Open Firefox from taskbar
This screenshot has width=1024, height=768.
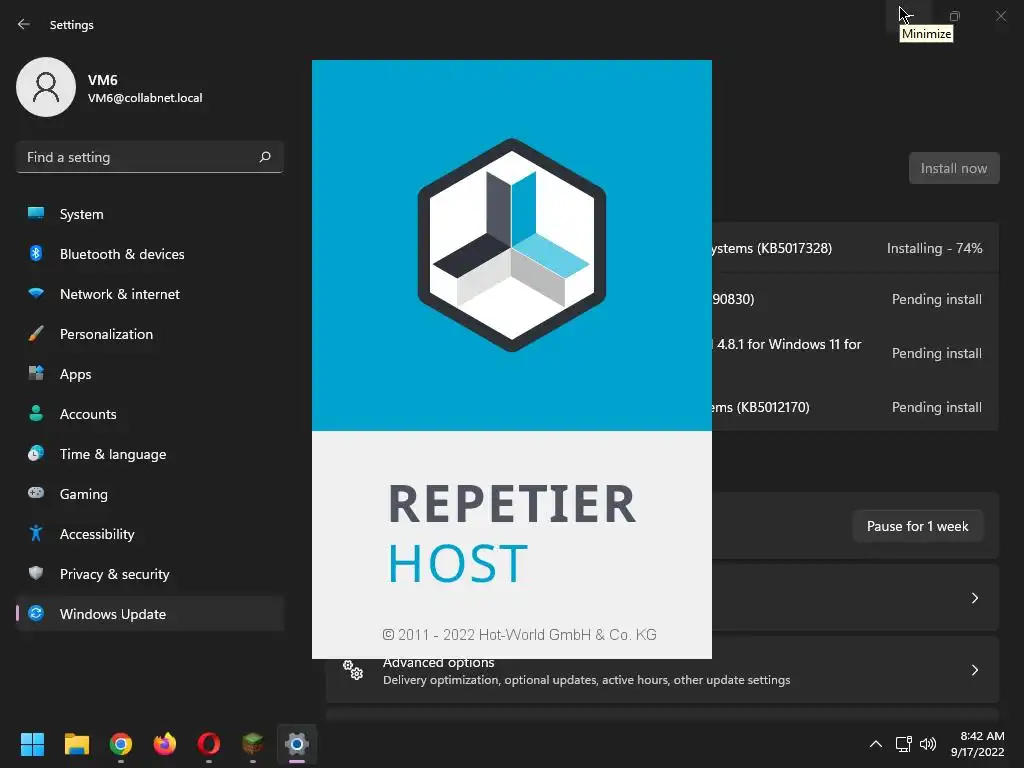(x=165, y=744)
